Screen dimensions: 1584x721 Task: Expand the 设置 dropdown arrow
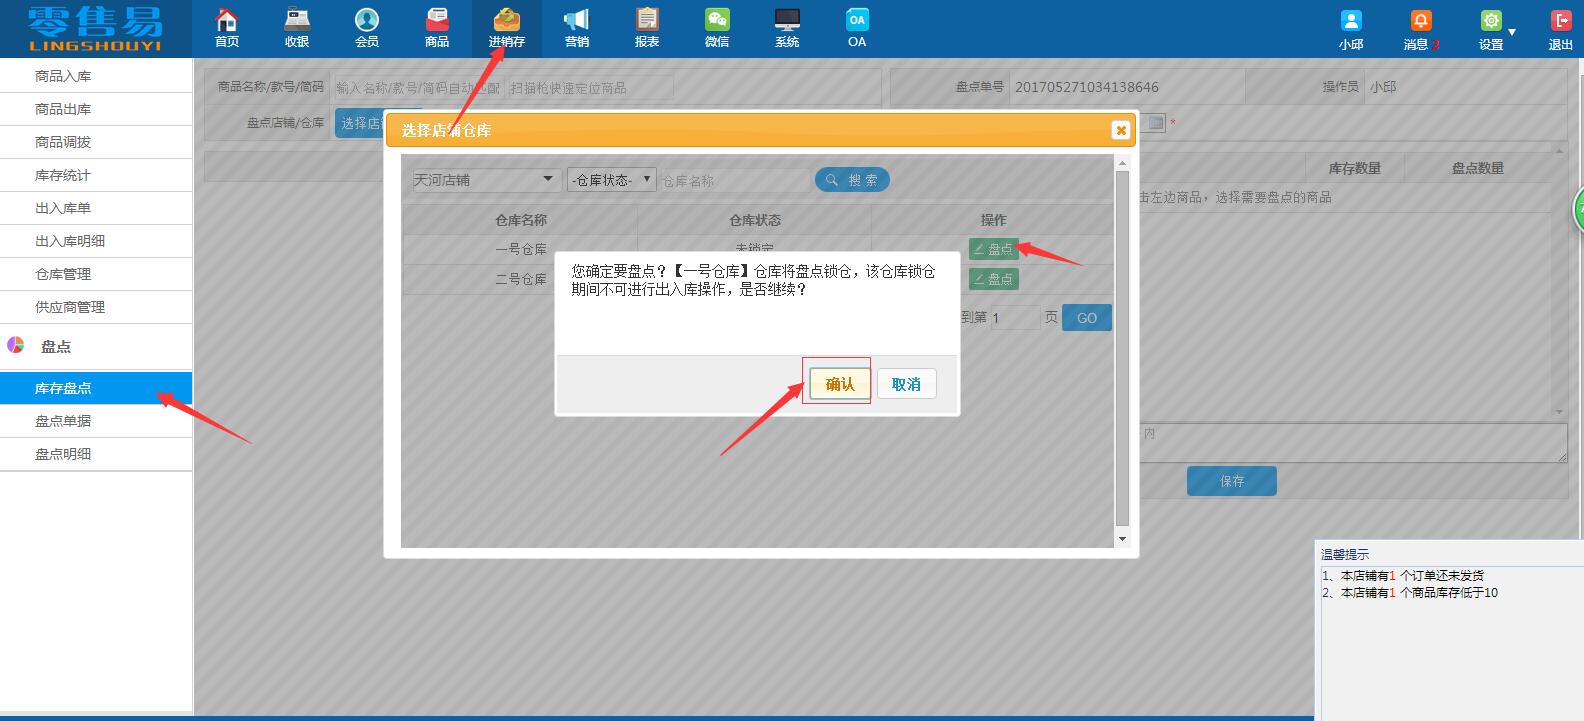[x=1512, y=32]
